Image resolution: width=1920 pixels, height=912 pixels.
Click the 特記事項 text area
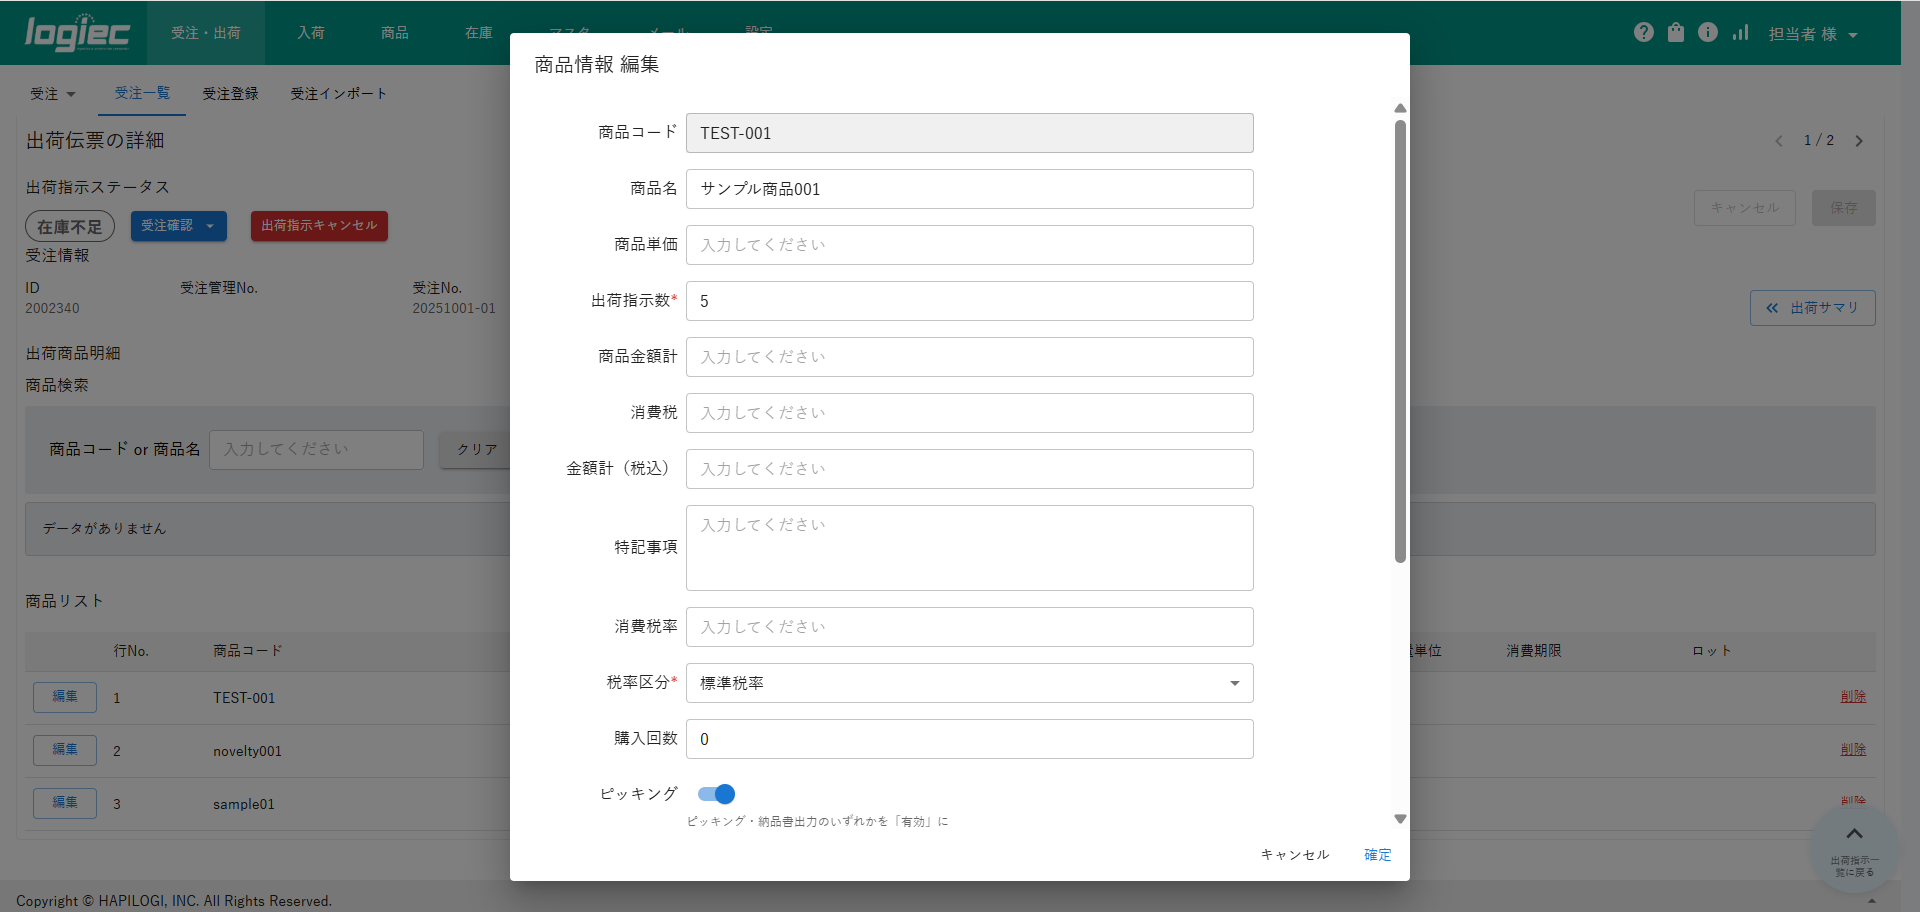click(969, 548)
